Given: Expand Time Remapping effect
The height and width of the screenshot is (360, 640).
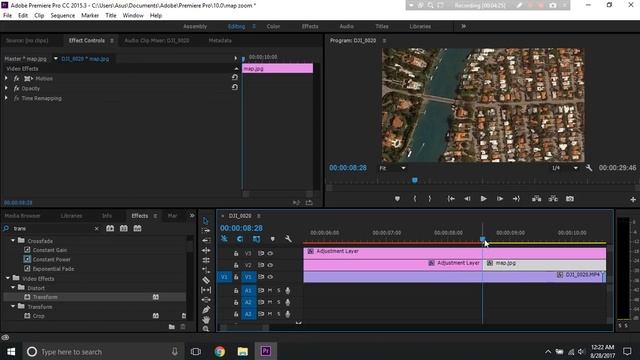Looking at the screenshot, I should coord(6,98).
